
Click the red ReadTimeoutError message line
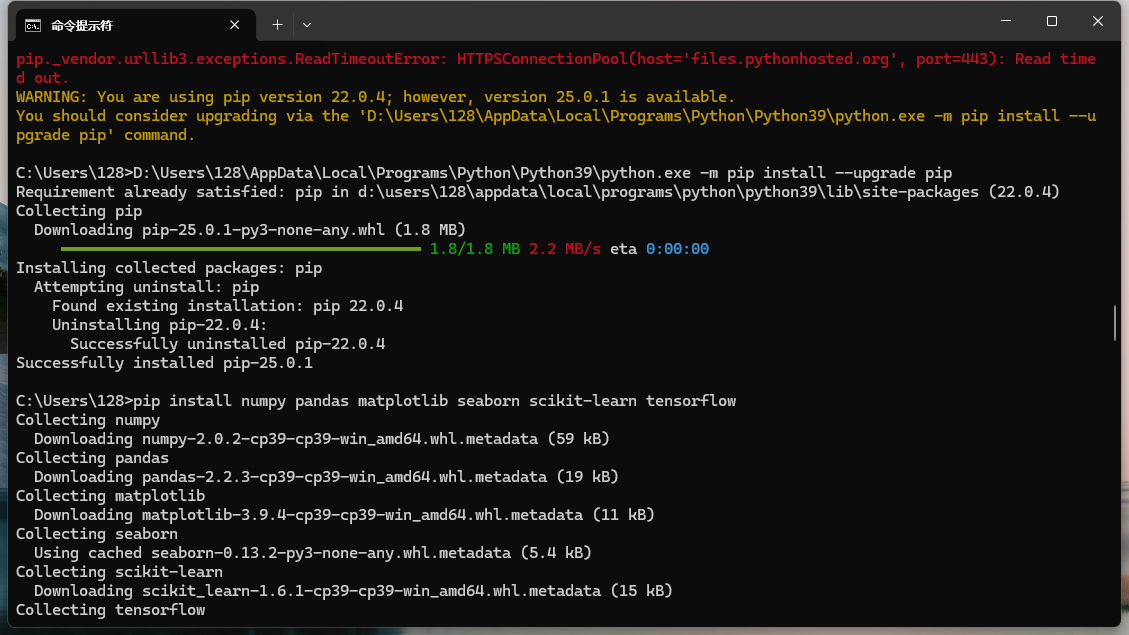tap(556, 68)
